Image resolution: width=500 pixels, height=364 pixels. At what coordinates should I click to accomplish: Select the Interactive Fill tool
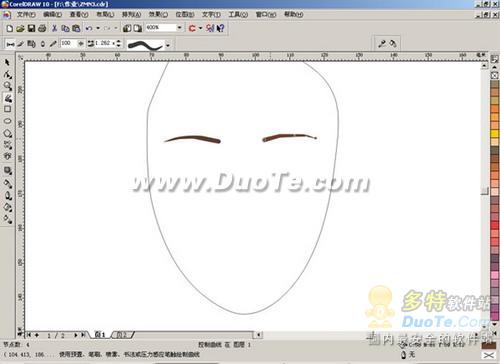coord(7,219)
